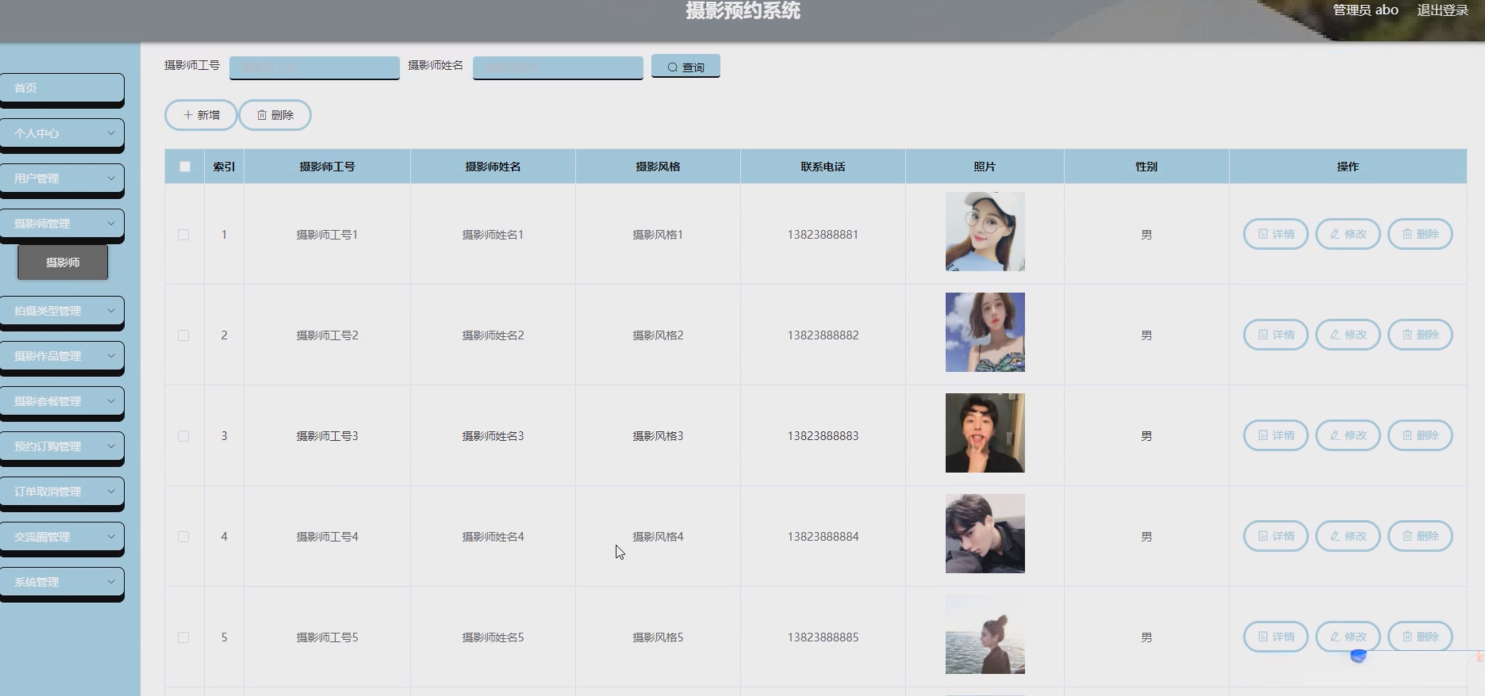The image size is (1485, 696).
Task: Click the plus icon in 新增 button
Action: click(187, 115)
